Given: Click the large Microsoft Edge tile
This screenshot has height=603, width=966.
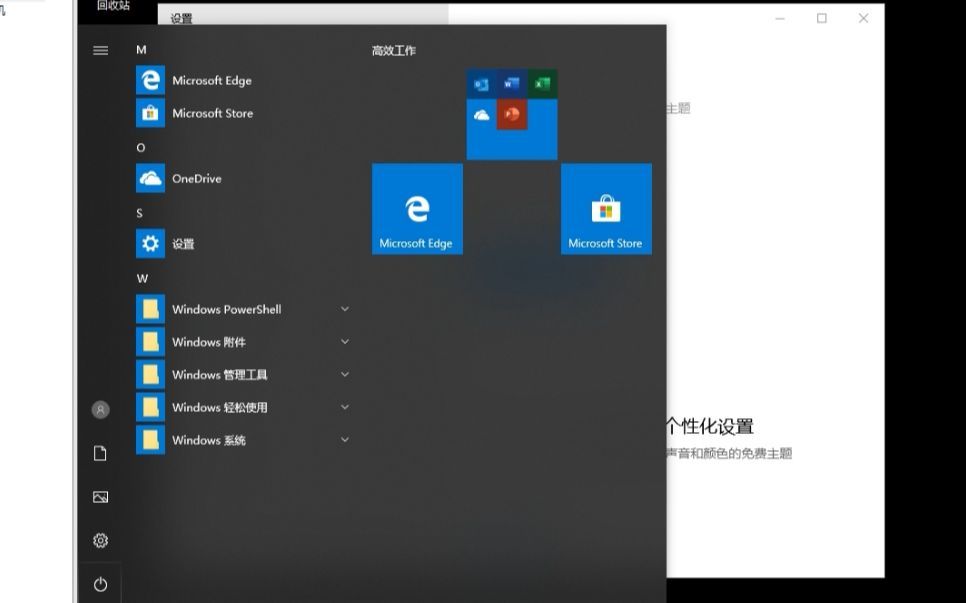Looking at the screenshot, I should [x=417, y=209].
